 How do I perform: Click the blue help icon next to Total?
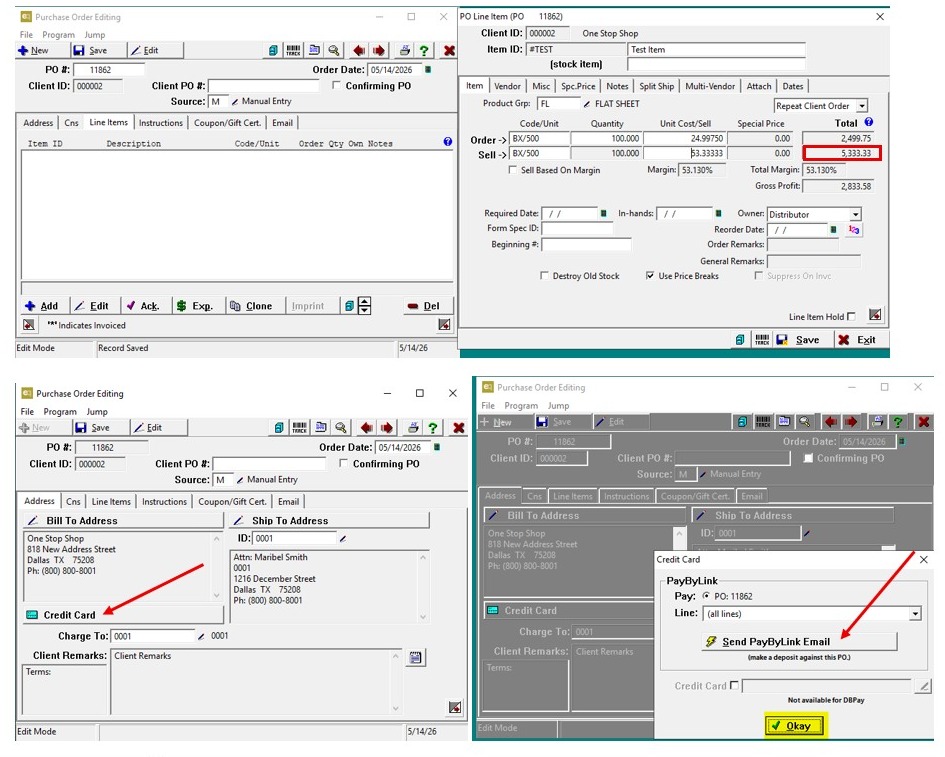click(868, 122)
